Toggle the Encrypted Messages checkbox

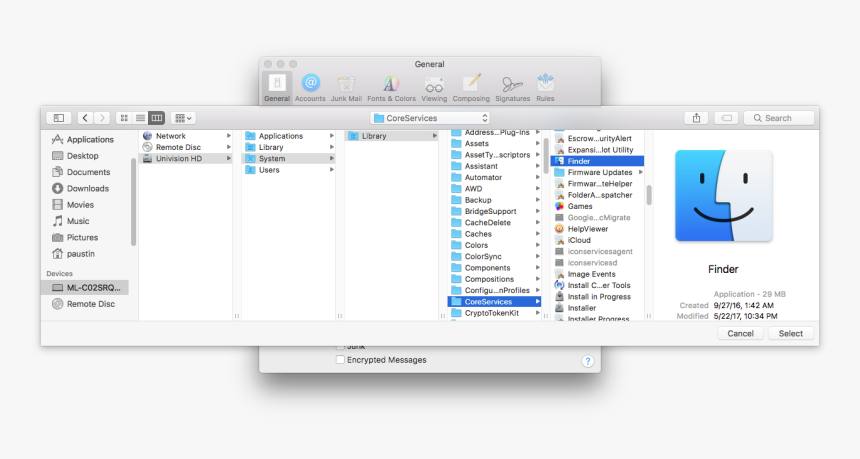pos(340,360)
